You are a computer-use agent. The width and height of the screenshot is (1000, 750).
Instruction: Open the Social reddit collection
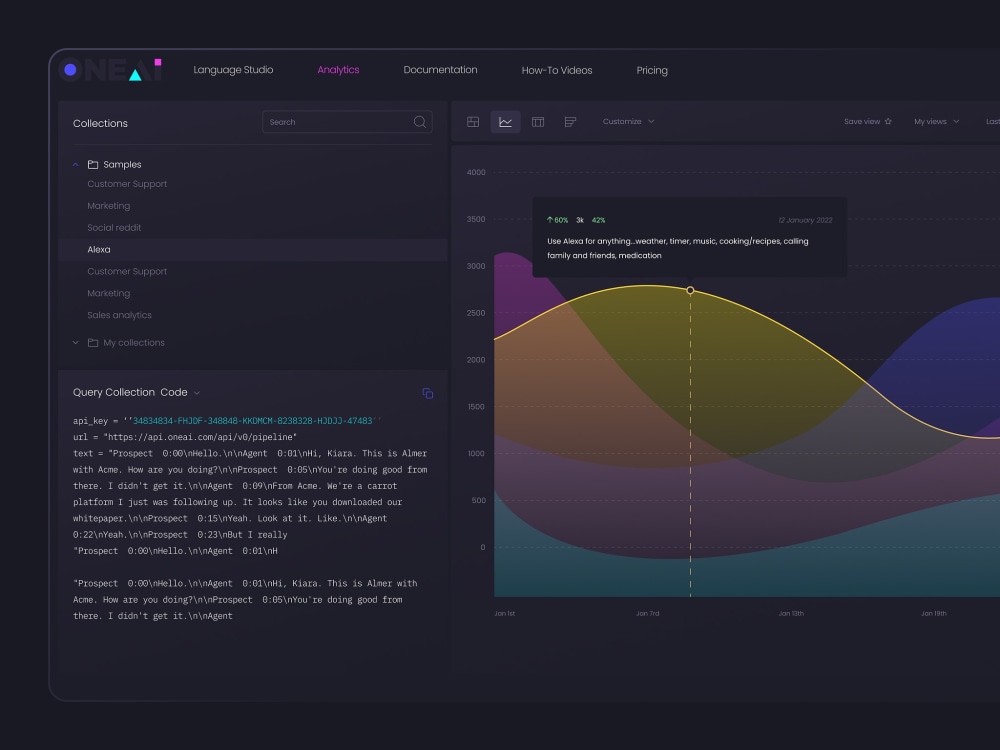(114, 228)
